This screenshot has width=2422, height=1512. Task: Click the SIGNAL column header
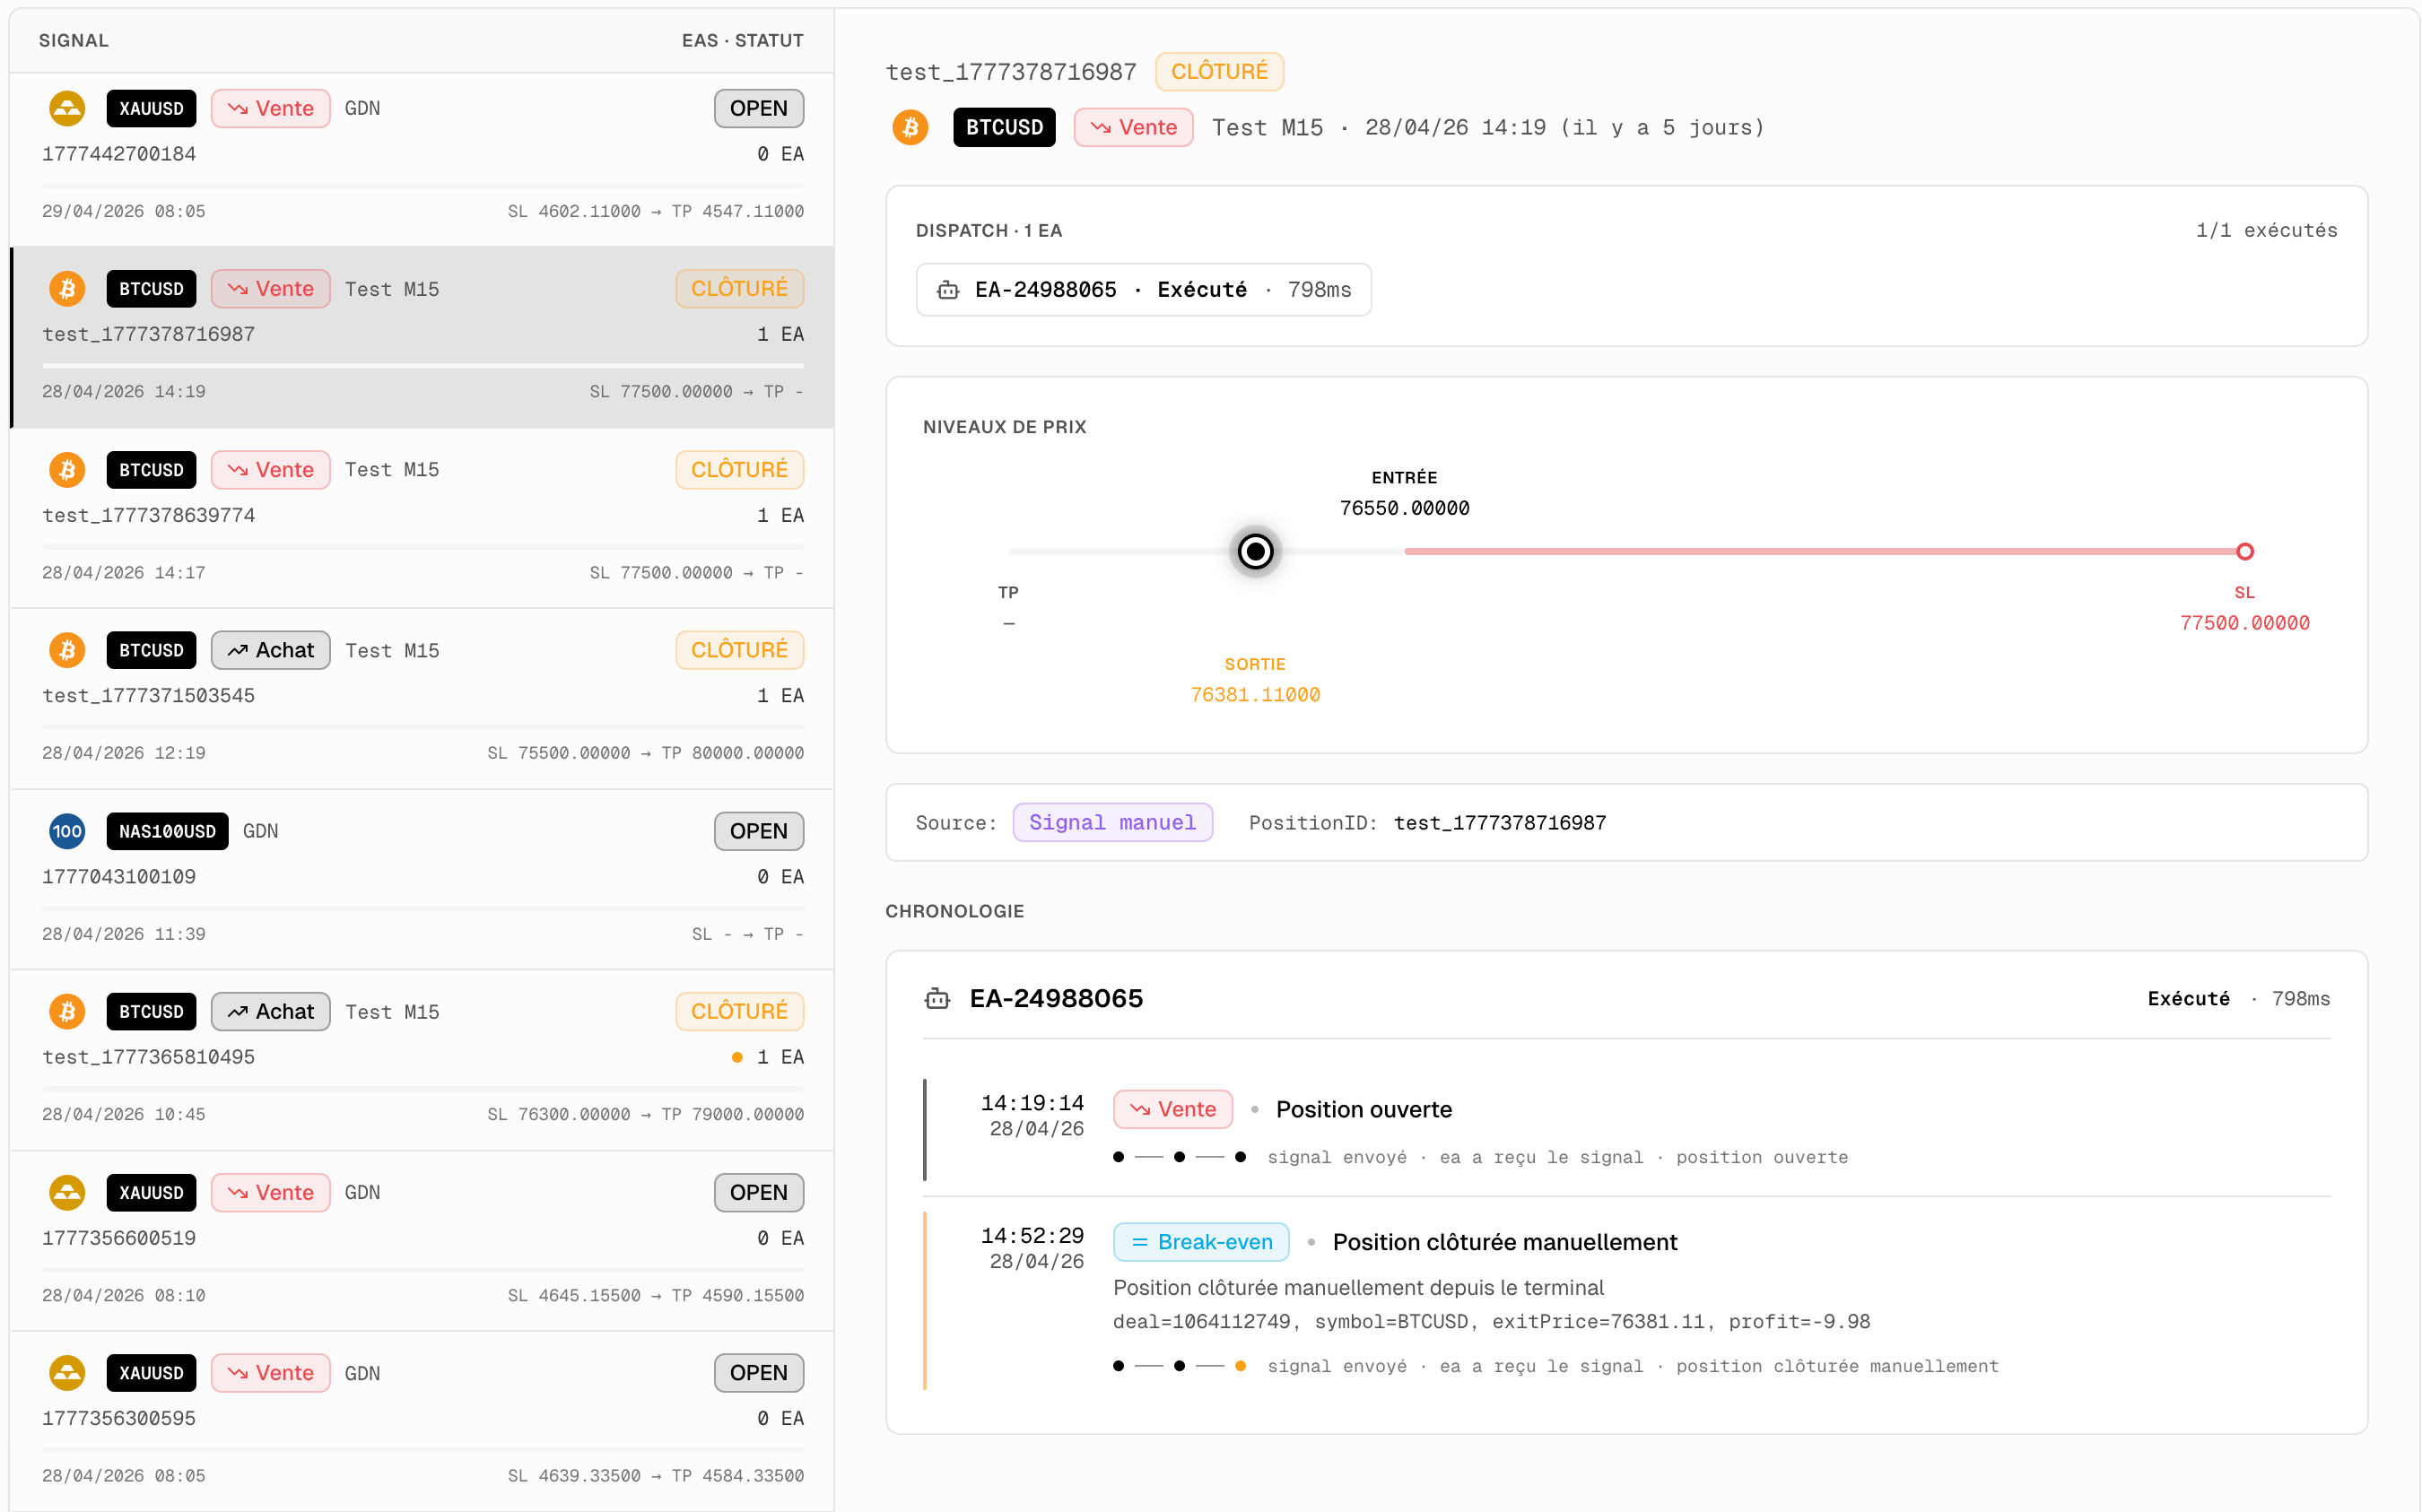pyautogui.click(x=74, y=40)
